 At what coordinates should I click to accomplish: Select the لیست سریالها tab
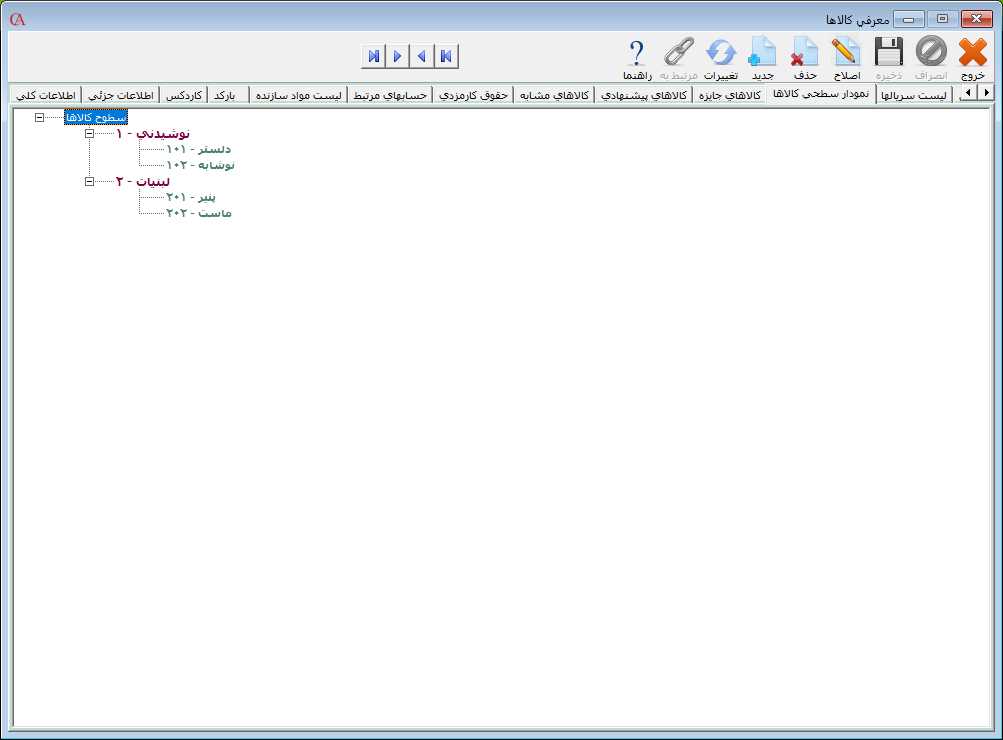click(915, 95)
